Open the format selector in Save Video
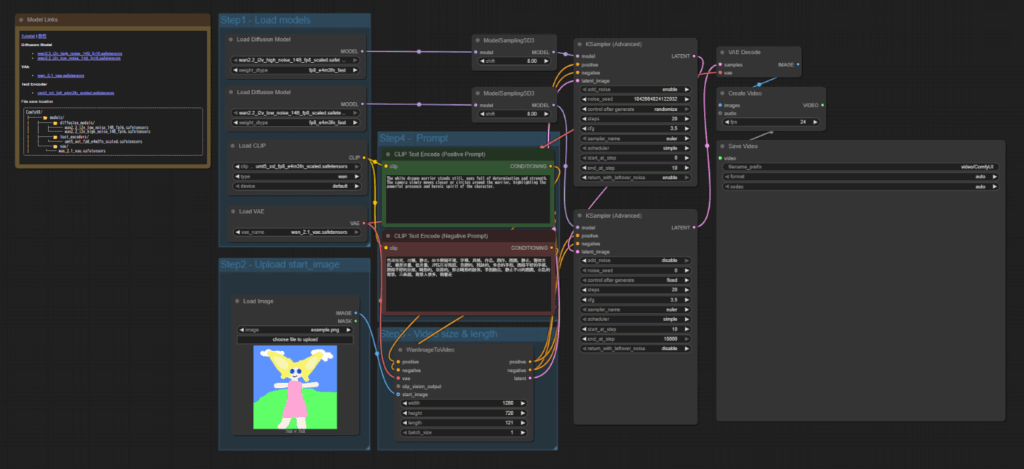 click(x=860, y=176)
